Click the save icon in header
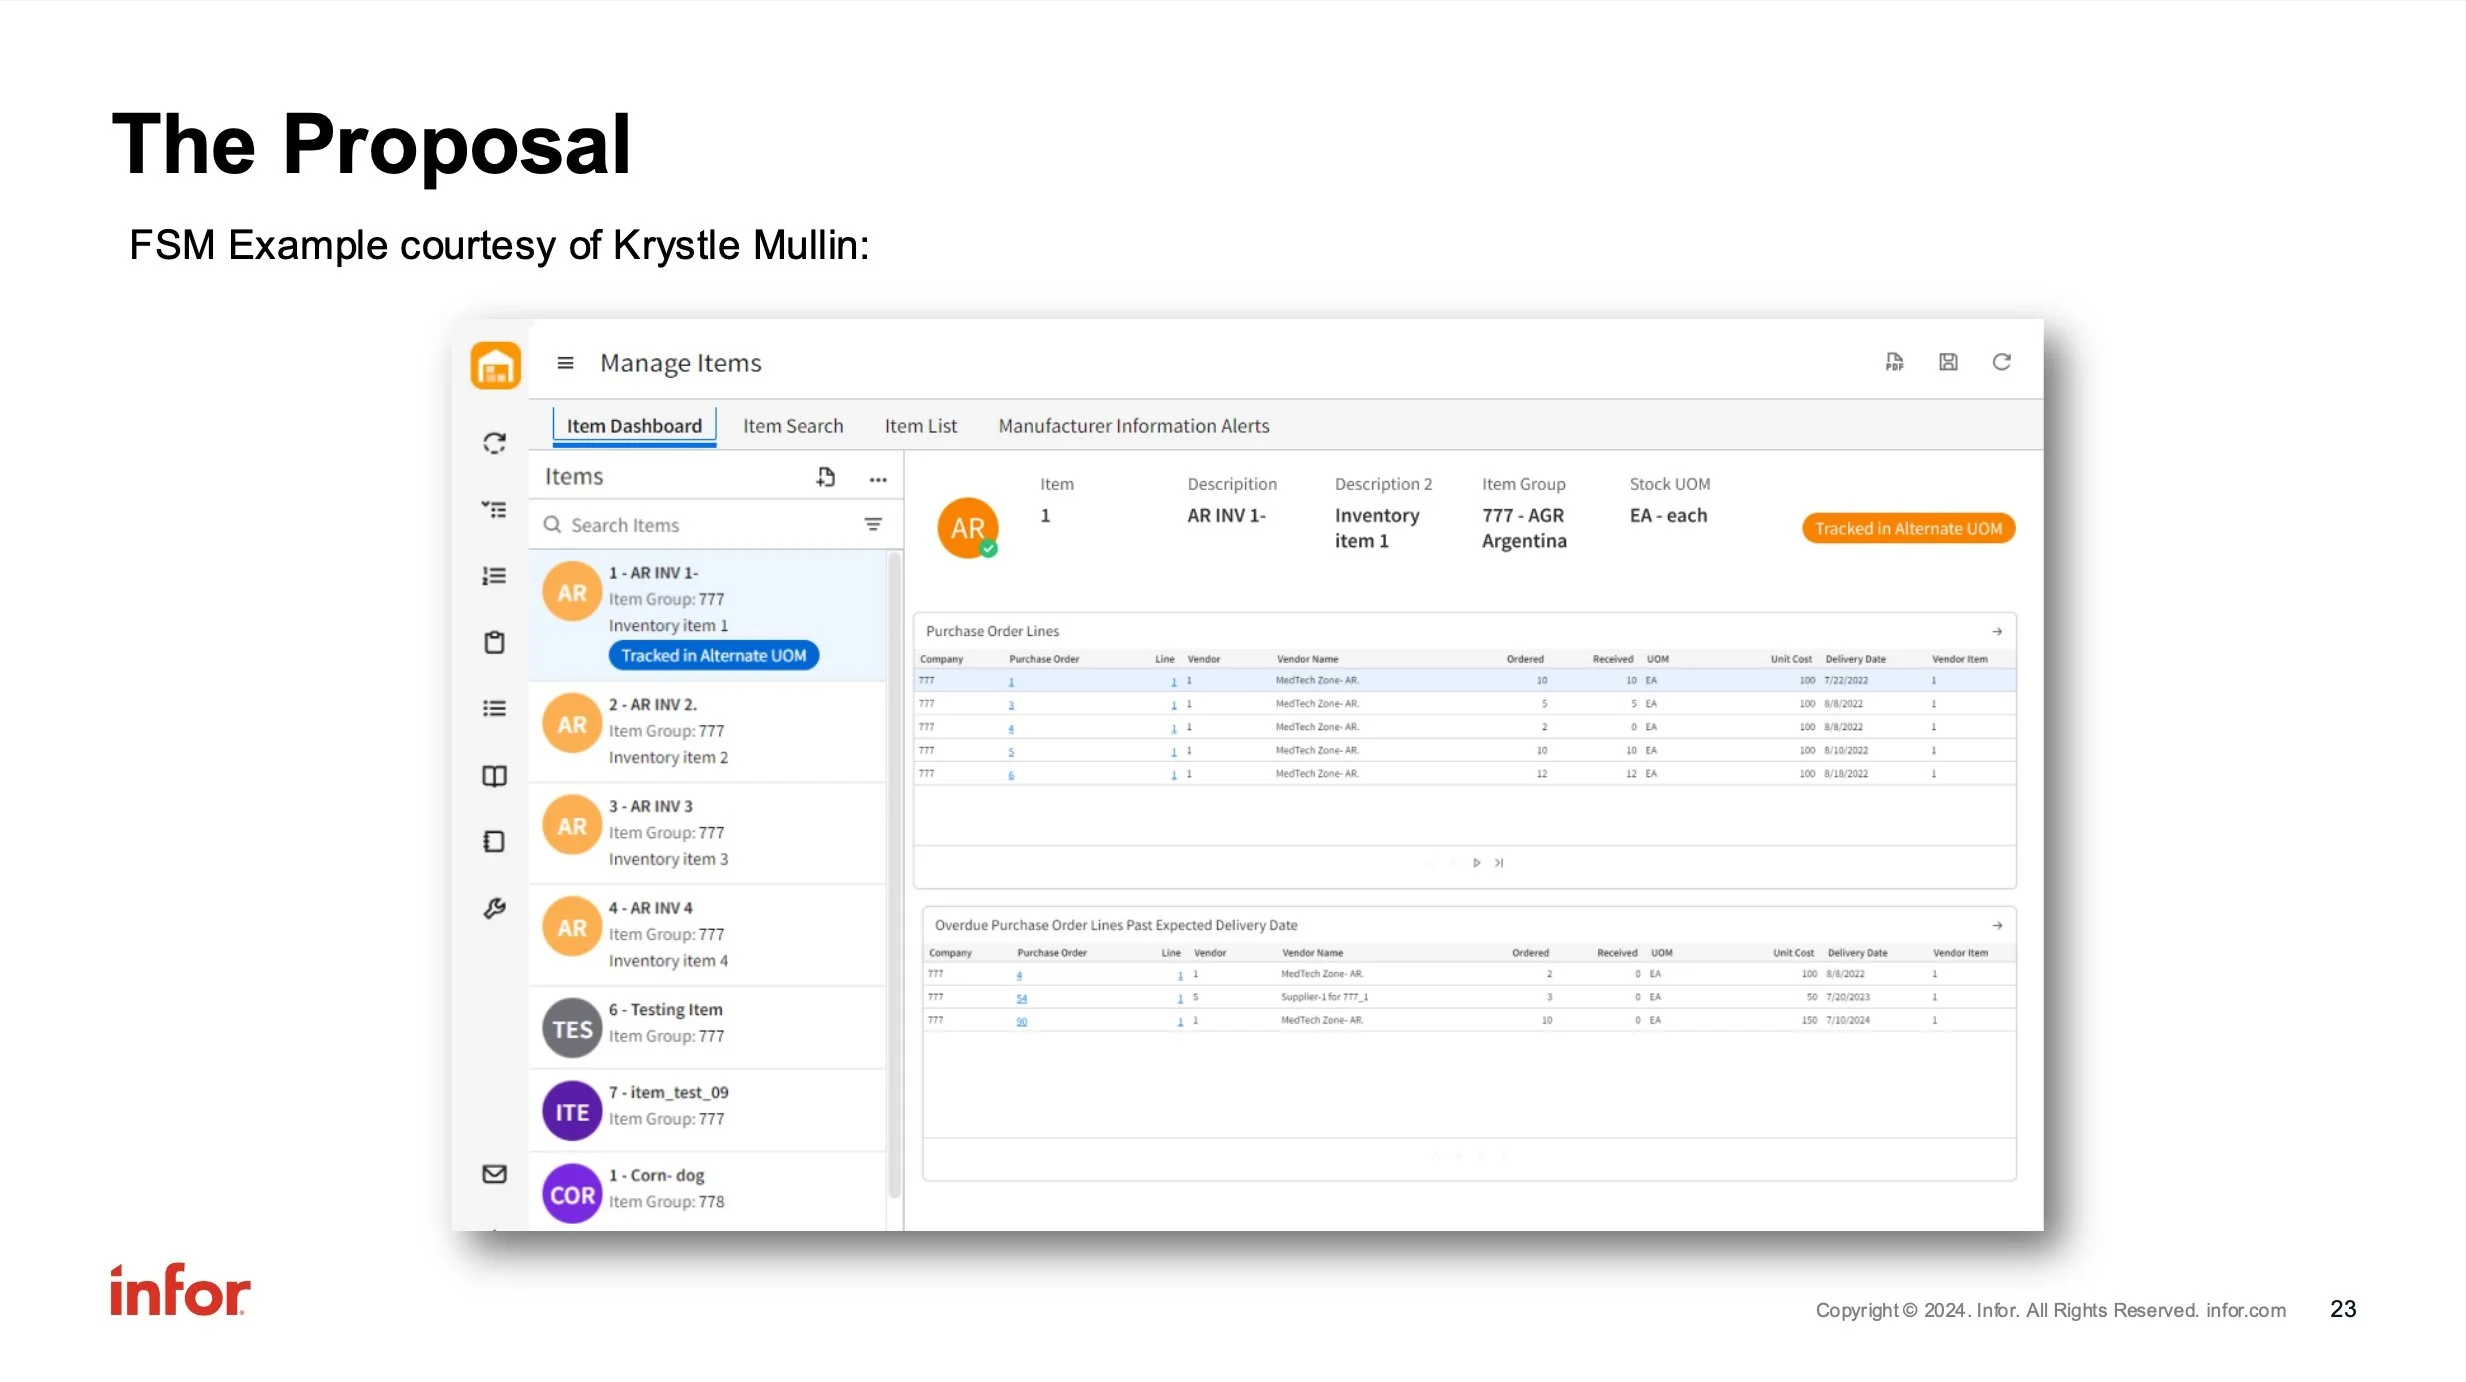The height and width of the screenshot is (1382, 2466). pyautogui.click(x=1948, y=362)
